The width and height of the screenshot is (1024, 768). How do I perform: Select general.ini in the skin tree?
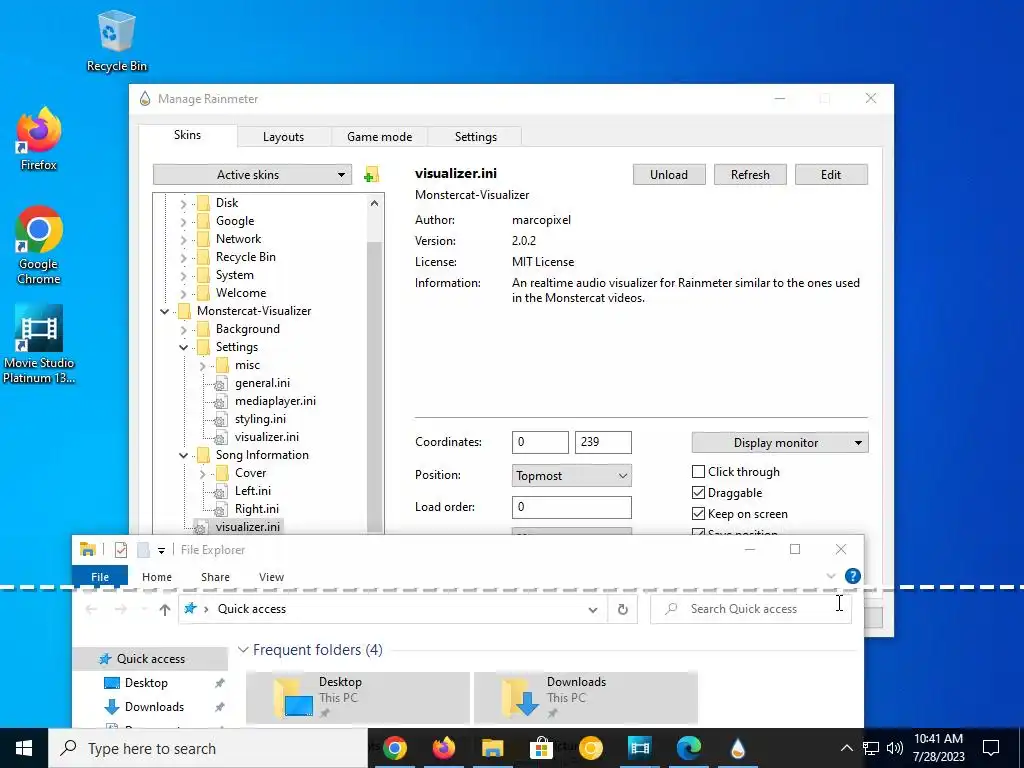(x=263, y=383)
